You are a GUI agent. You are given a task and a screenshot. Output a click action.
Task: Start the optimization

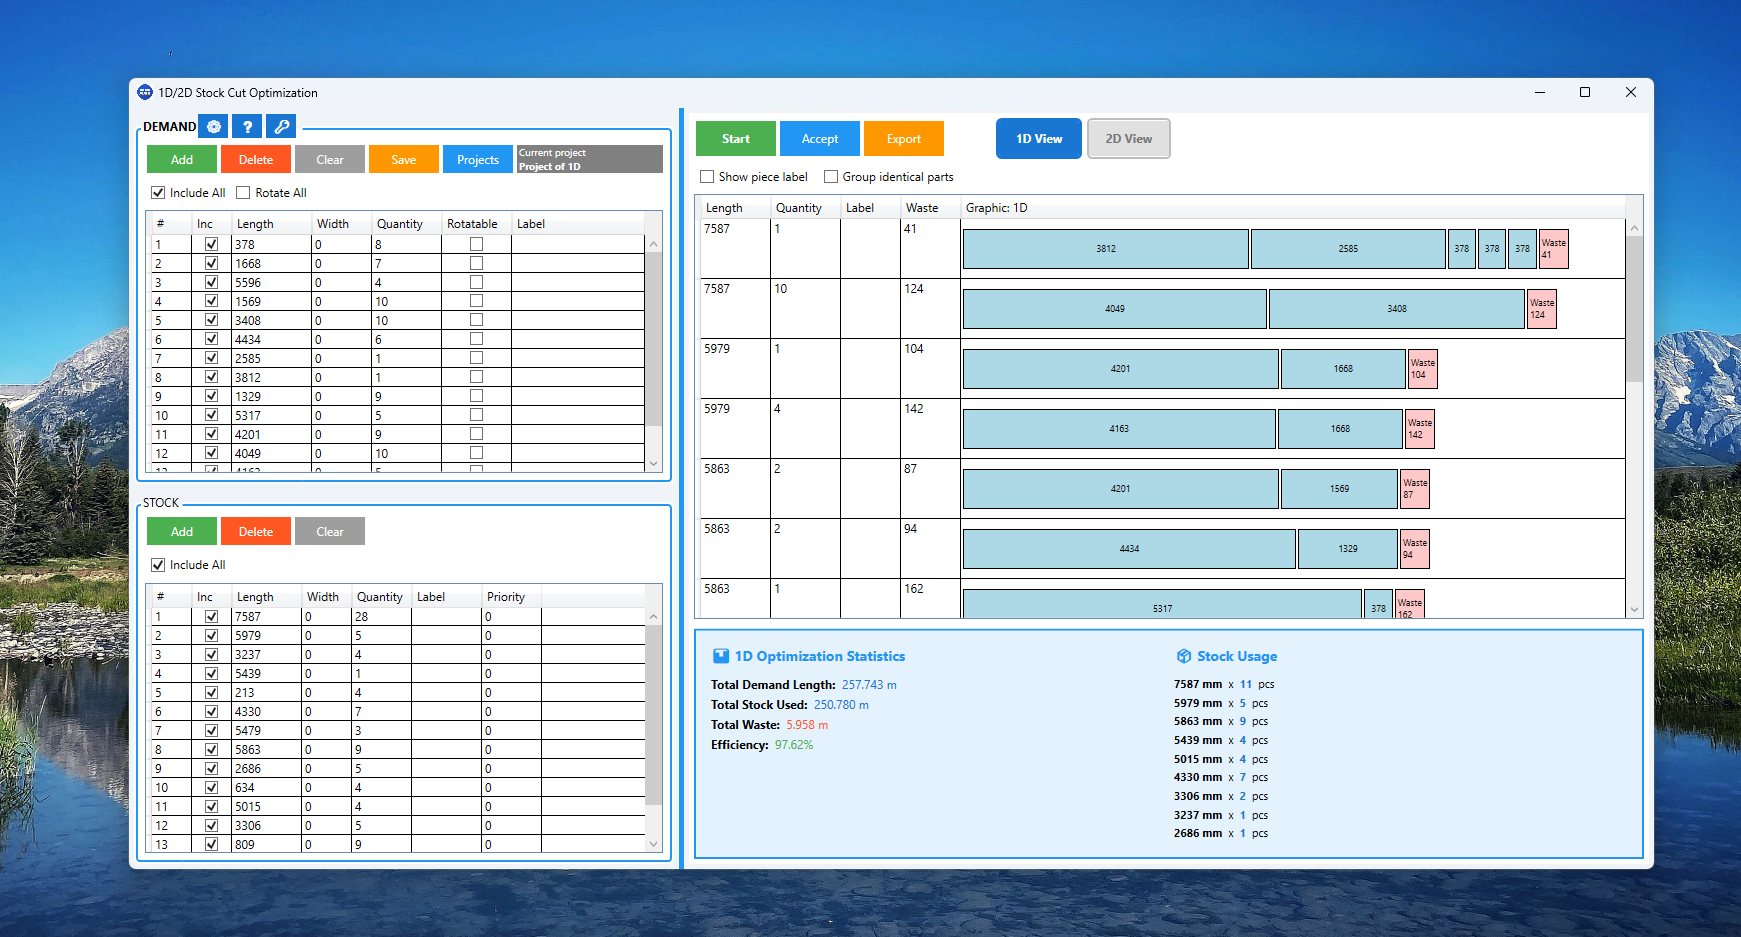[735, 138]
